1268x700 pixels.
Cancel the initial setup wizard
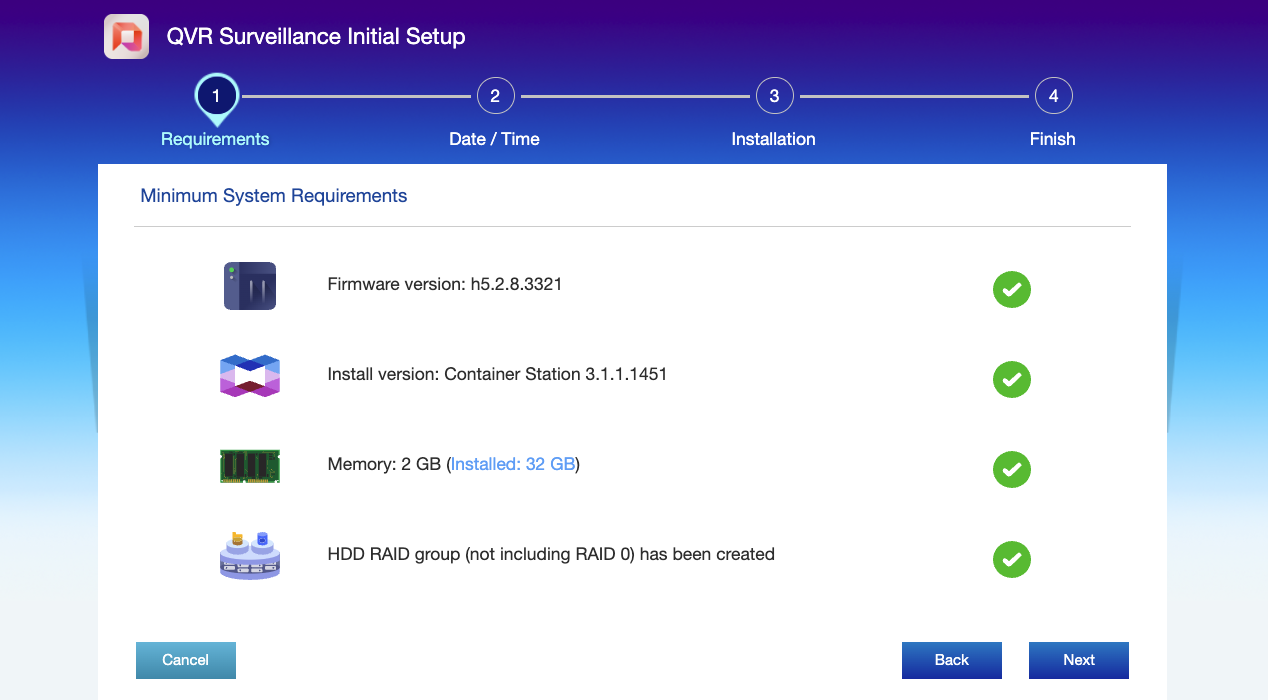[186, 660]
